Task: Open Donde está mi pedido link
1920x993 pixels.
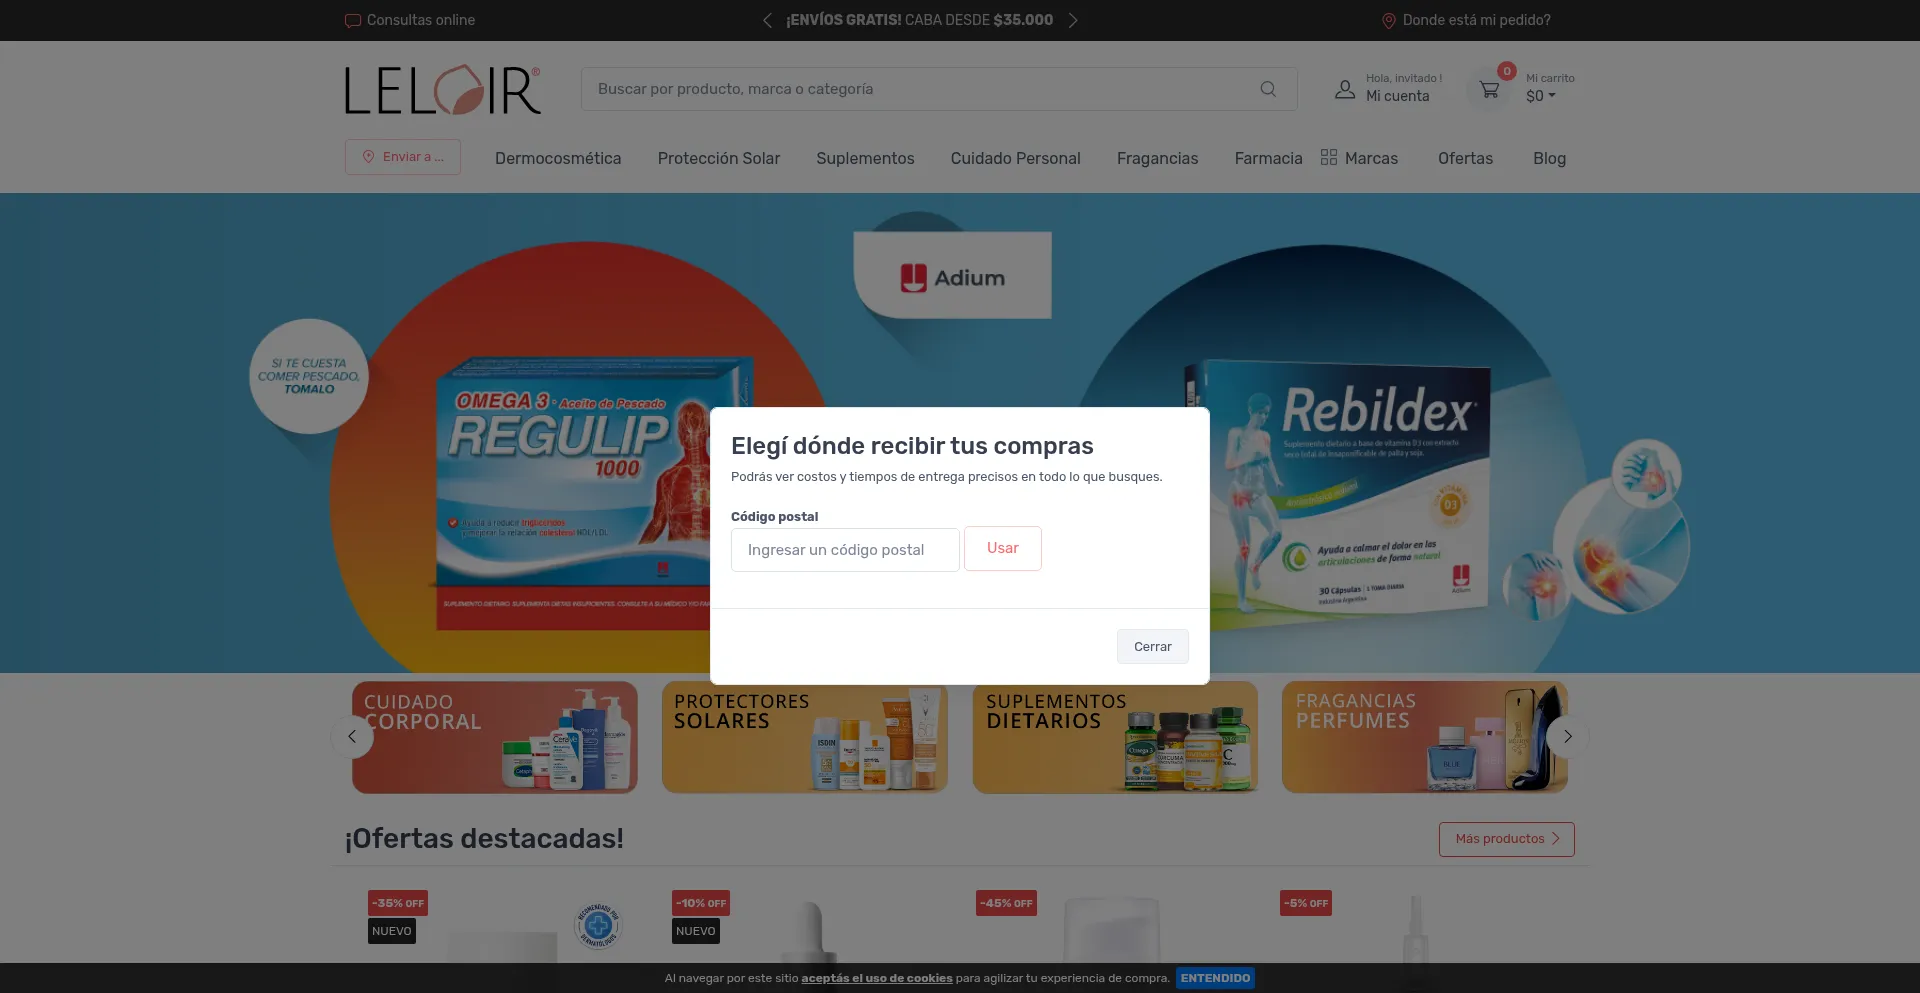Action: click(x=1466, y=20)
